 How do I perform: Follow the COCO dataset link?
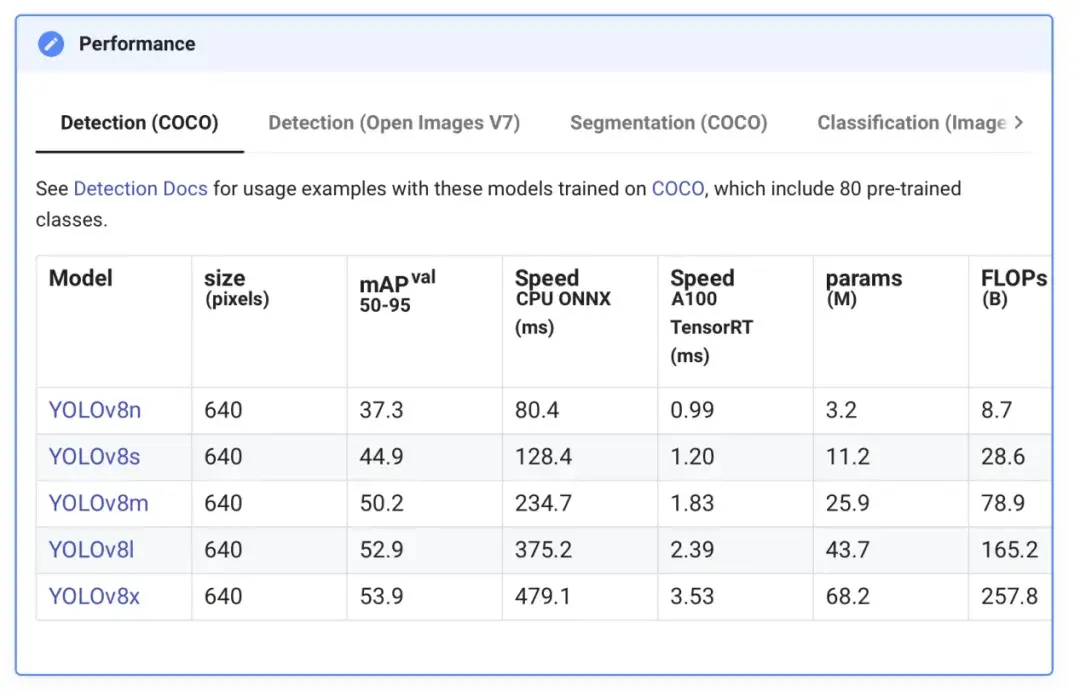click(x=677, y=188)
